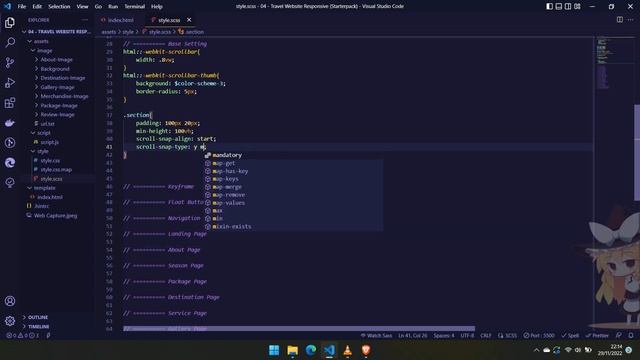The image size is (640, 360).
Task: Open the Selection menu
Action: pos(59,7)
